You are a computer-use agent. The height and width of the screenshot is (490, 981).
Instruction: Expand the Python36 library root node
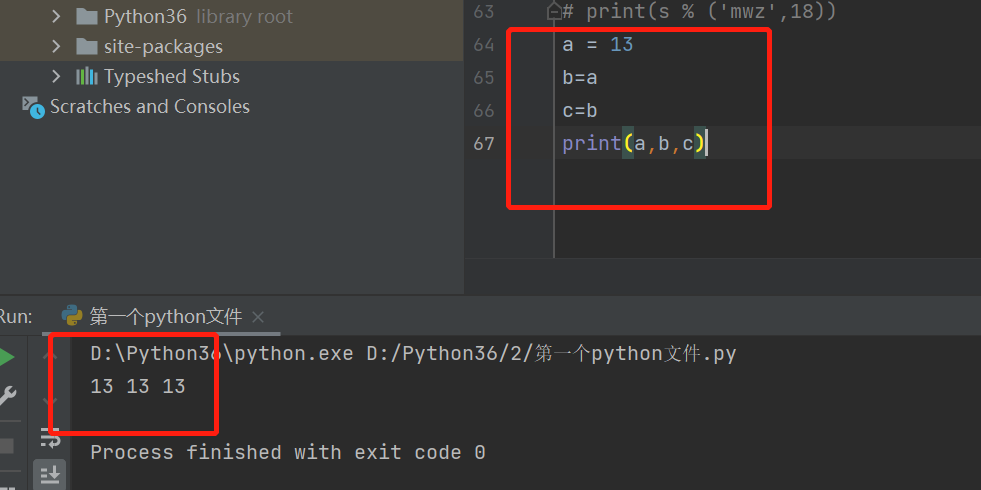(56, 17)
